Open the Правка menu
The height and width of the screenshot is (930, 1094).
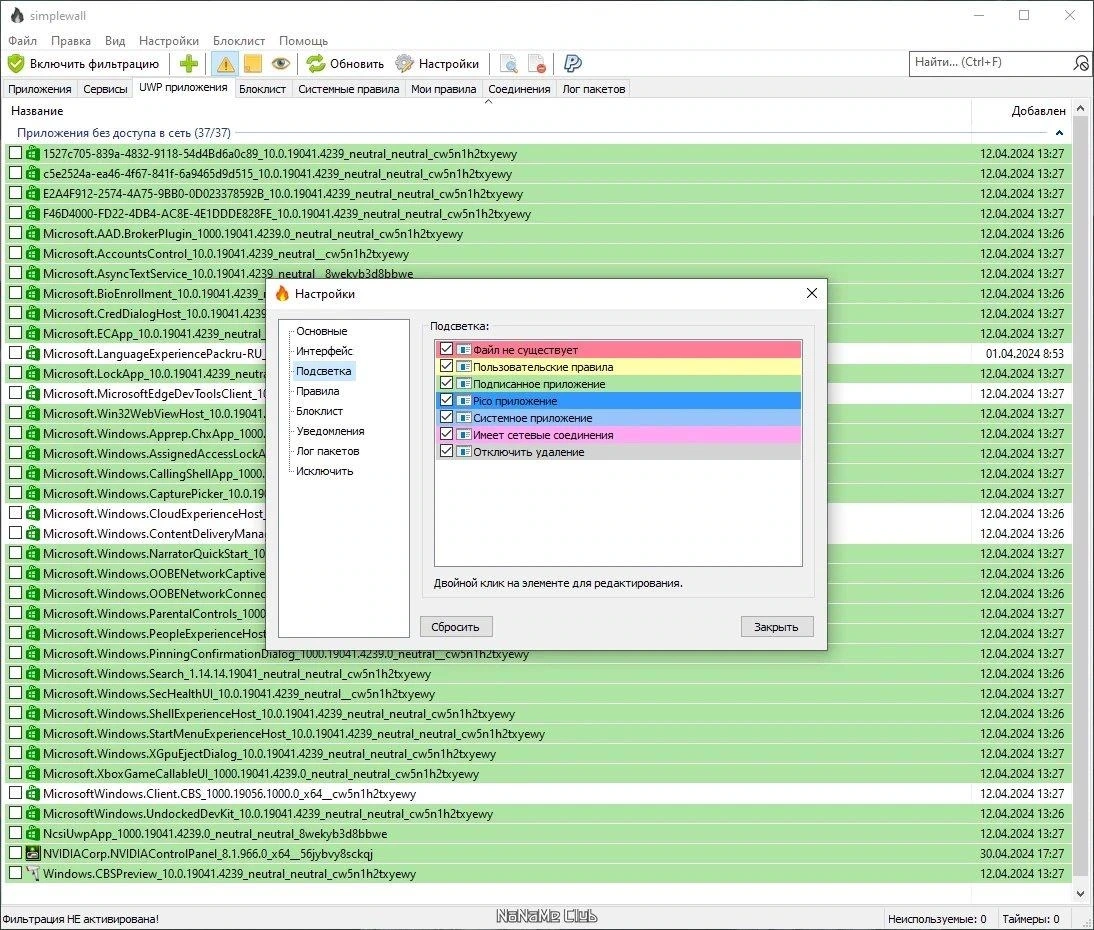point(70,40)
